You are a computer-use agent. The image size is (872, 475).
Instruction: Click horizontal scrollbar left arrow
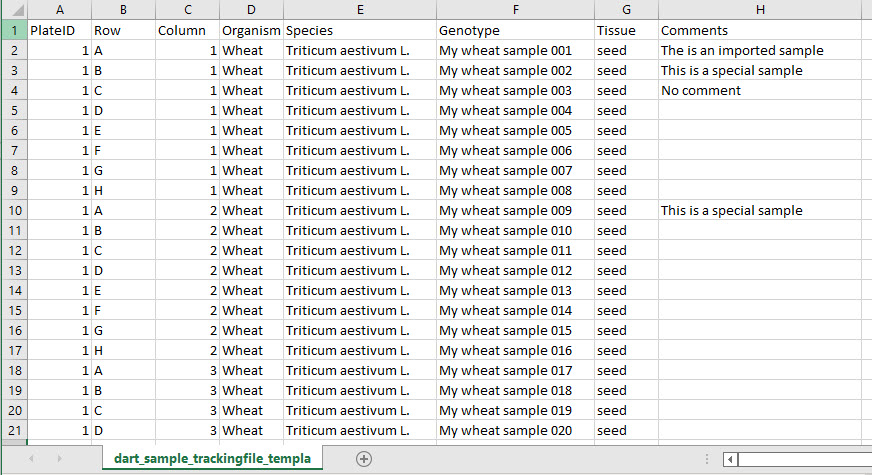point(731,459)
